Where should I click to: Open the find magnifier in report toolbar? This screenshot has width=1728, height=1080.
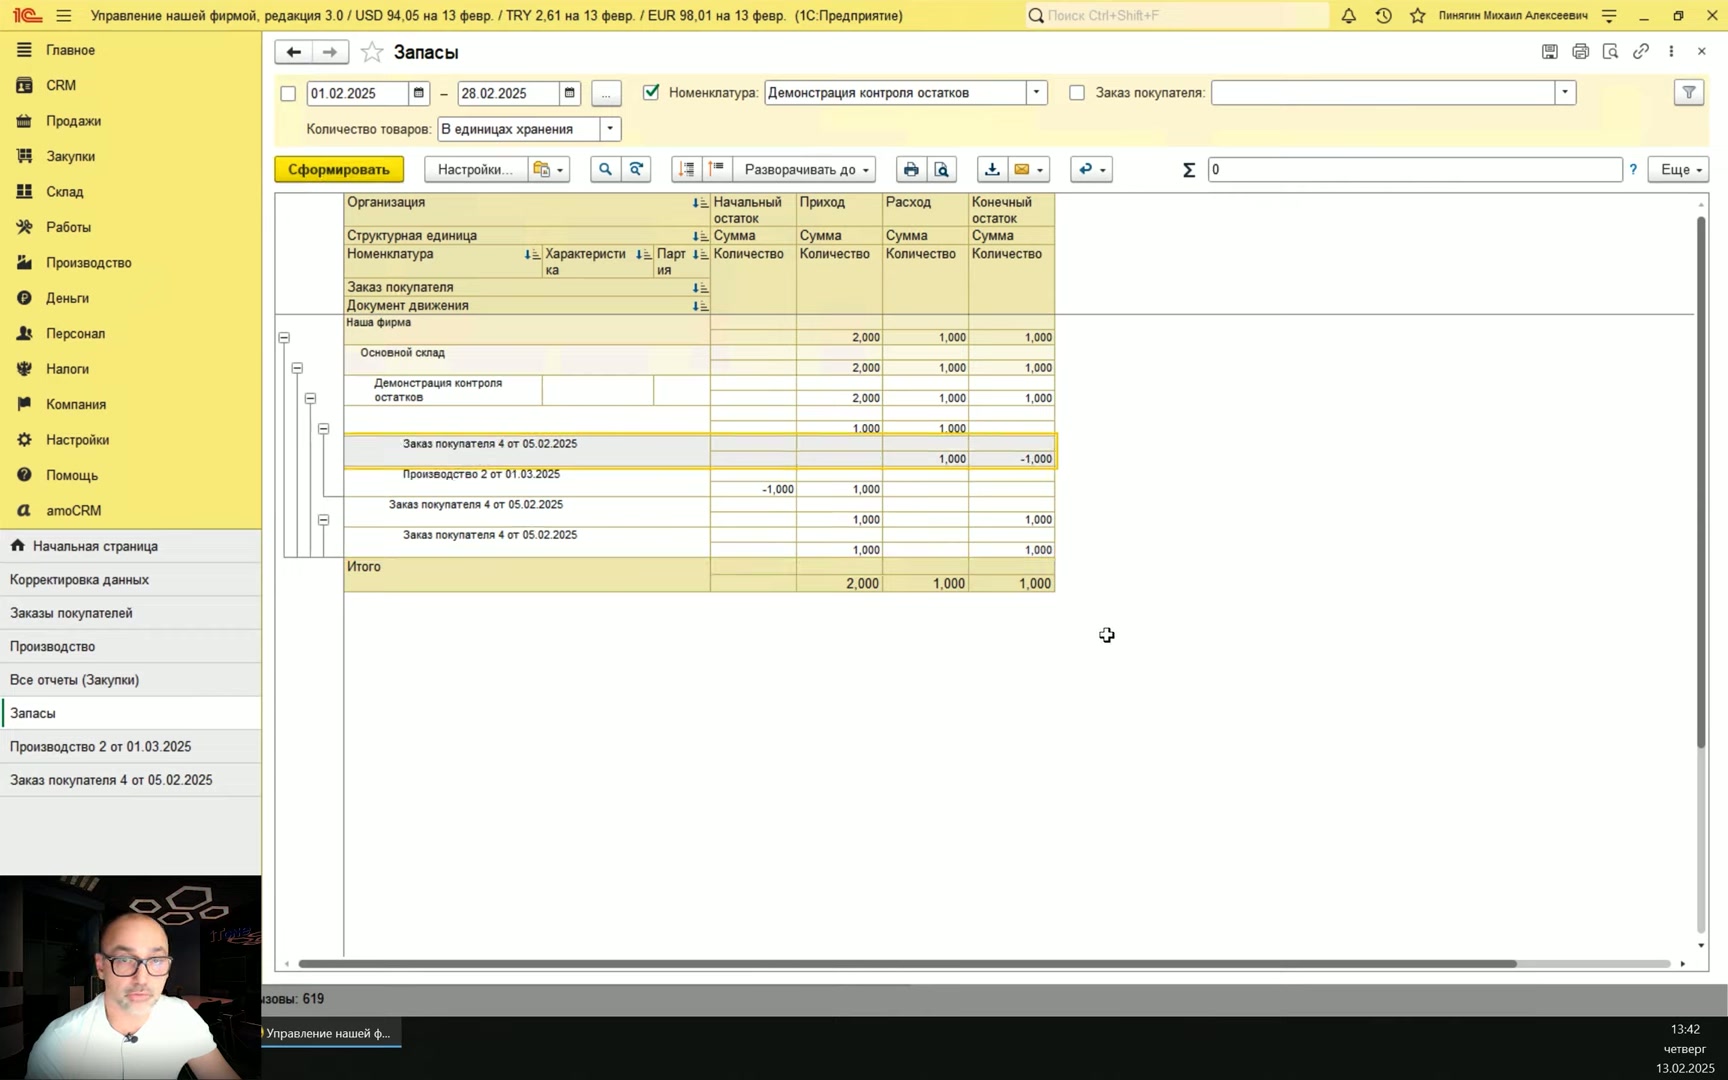(605, 170)
